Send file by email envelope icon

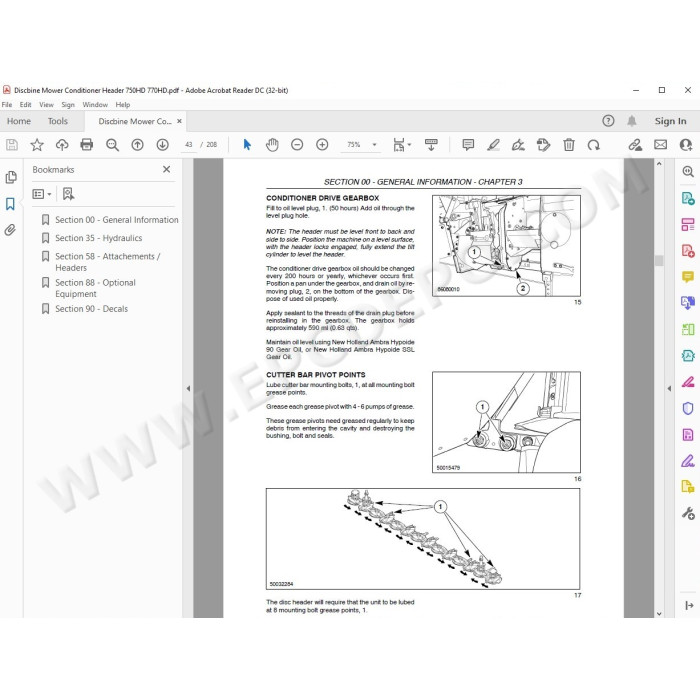click(x=660, y=145)
